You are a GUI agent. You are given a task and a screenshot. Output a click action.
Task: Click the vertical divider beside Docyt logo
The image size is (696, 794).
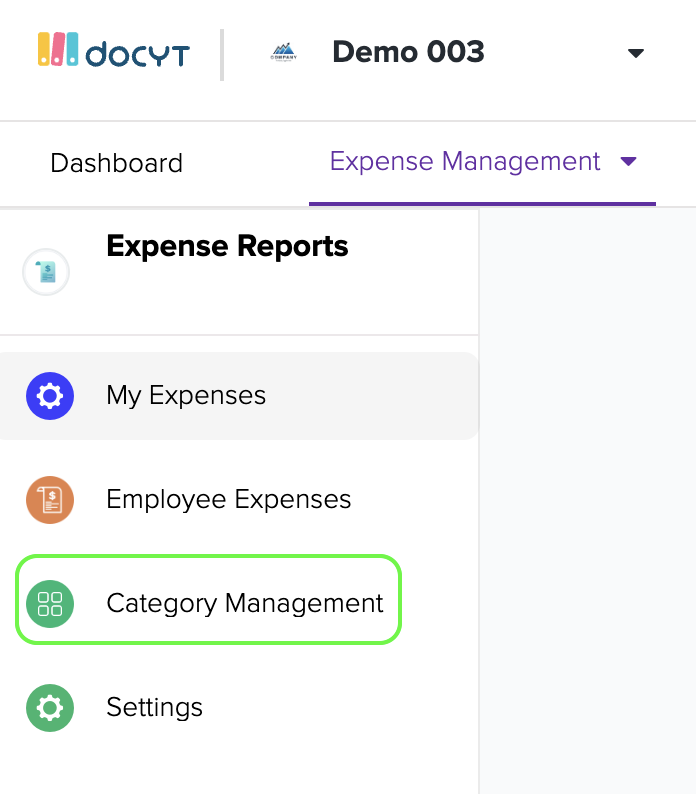point(222,54)
